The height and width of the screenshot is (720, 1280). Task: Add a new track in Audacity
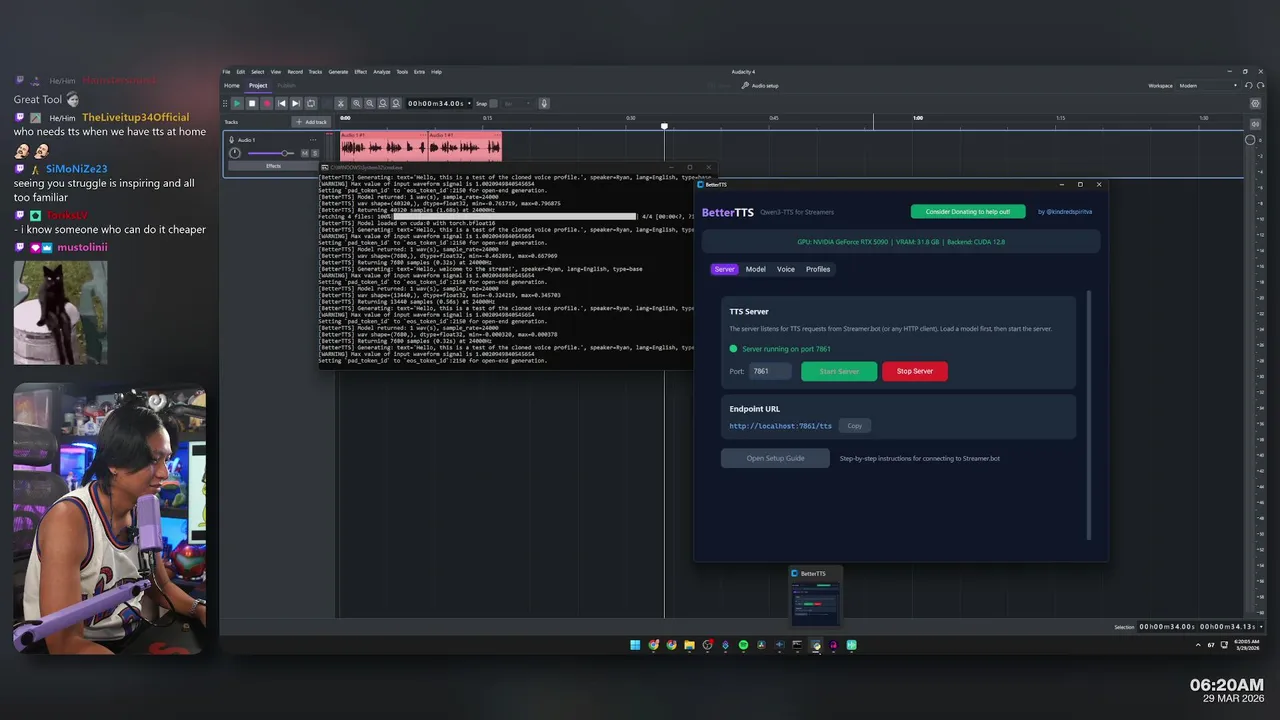(x=311, y=122)
